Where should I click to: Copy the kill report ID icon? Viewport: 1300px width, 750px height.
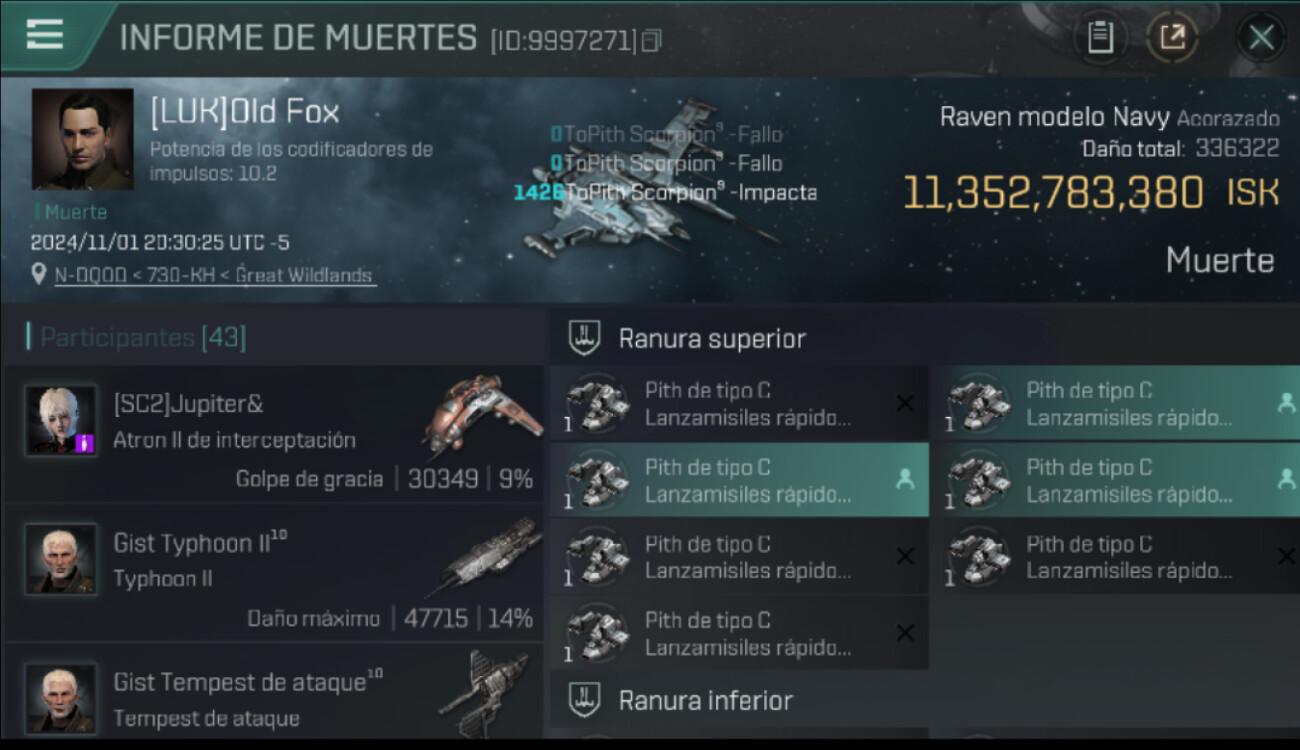652,41
